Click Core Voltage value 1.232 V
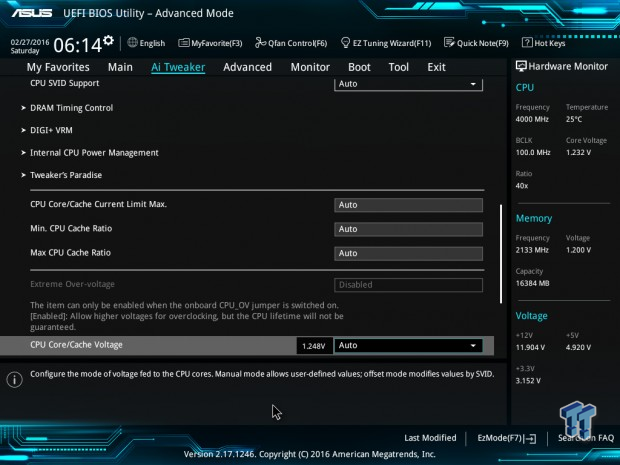This screenshot has height=465, width=620. (578, 152)
